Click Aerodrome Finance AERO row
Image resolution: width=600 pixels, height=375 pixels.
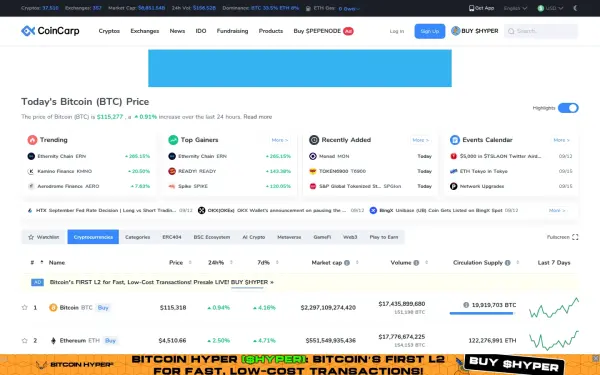pos(89,186)
